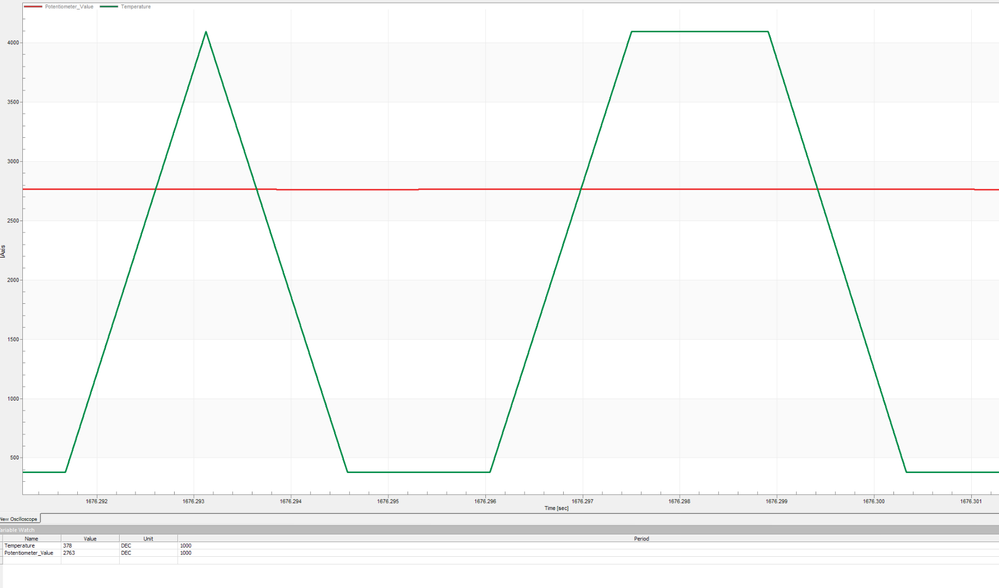Click the 1676.292 time axis tick label
The height and width of the screenshot is (588, 999).
point(97,501)
